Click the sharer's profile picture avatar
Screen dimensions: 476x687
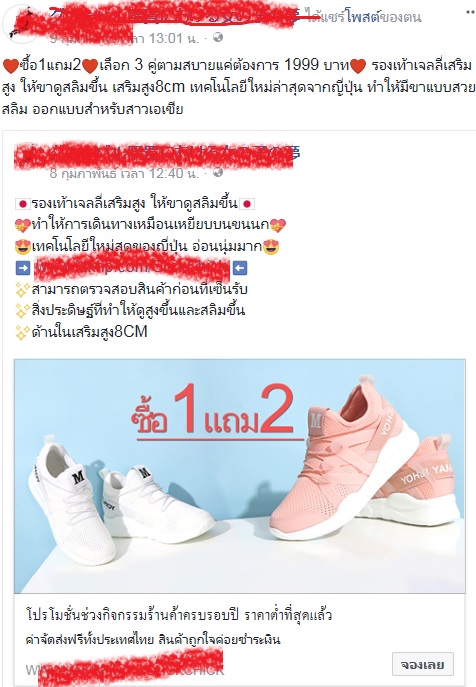click(x=20, y=25)
